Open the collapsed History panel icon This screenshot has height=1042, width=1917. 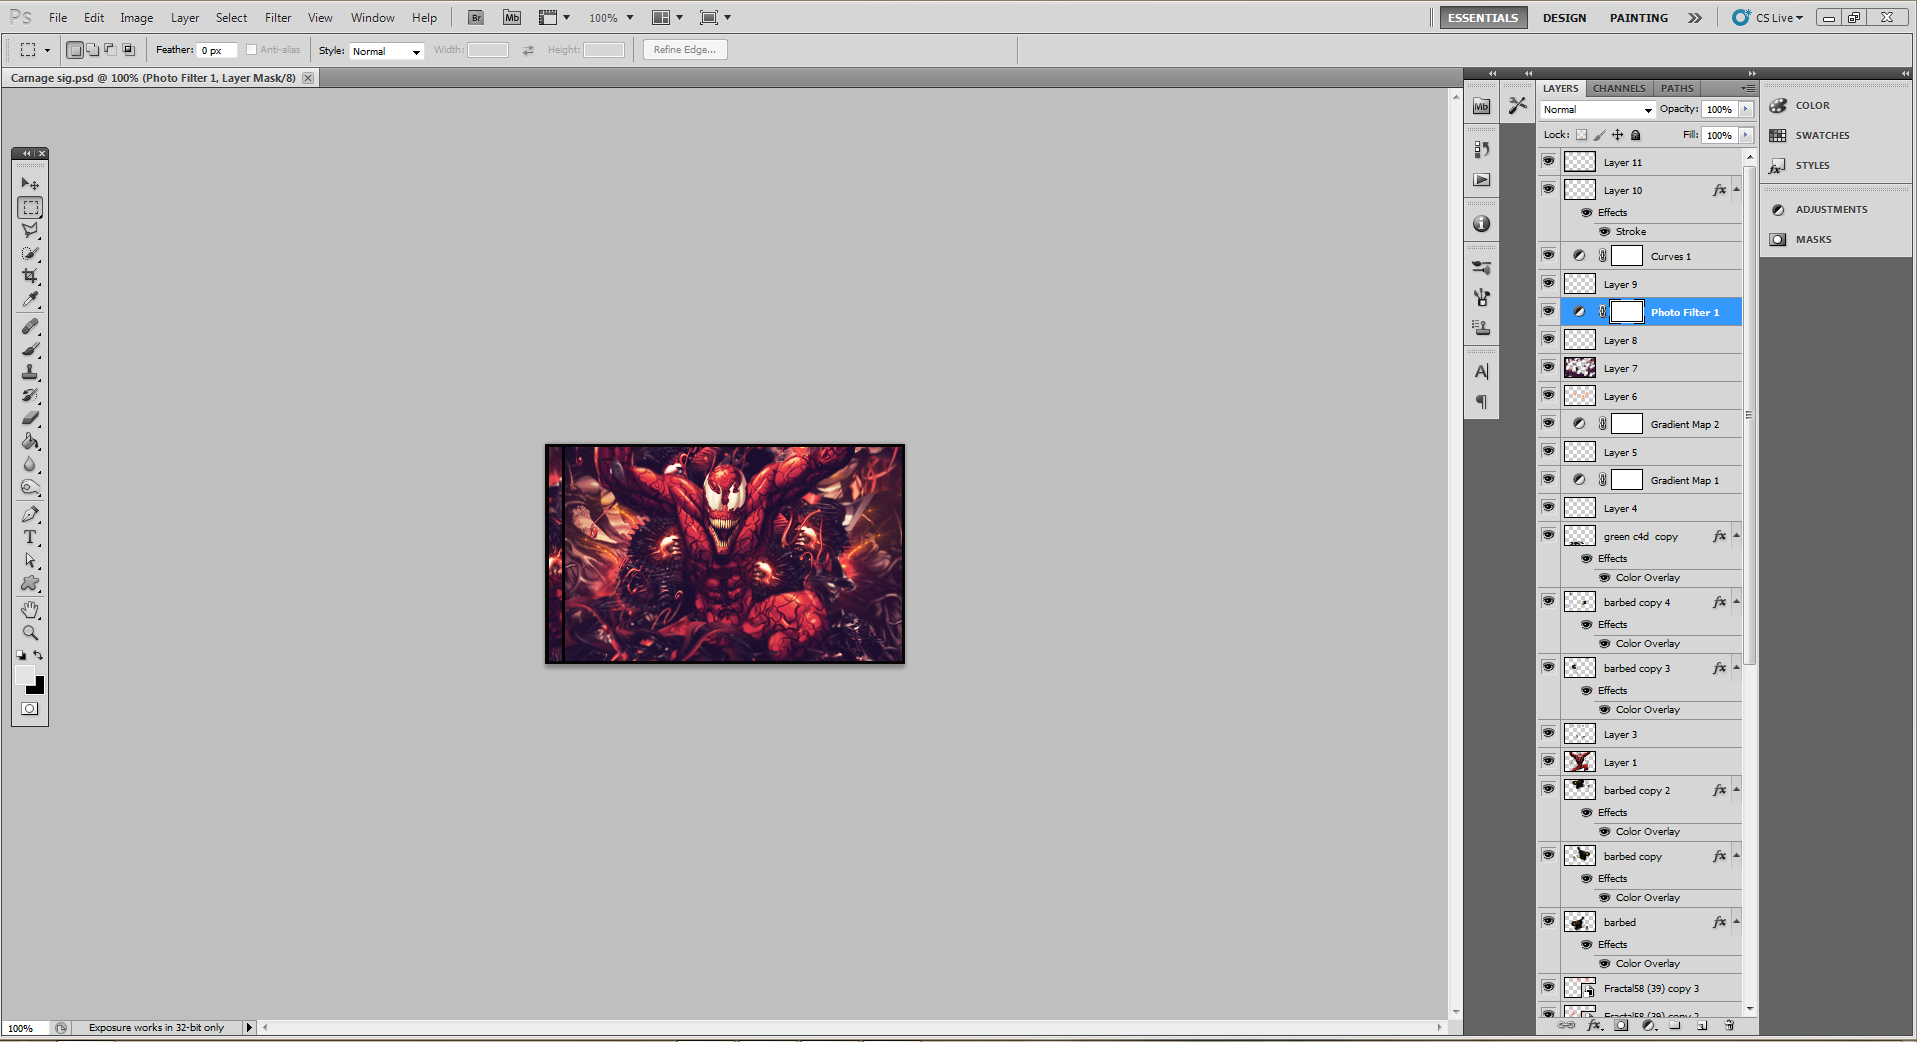(1481, 149)
